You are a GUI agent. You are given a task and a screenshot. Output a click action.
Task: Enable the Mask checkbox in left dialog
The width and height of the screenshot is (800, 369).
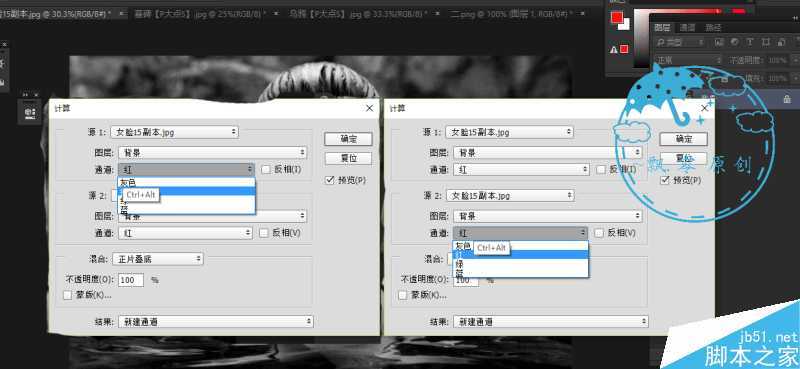pos(67,295)
